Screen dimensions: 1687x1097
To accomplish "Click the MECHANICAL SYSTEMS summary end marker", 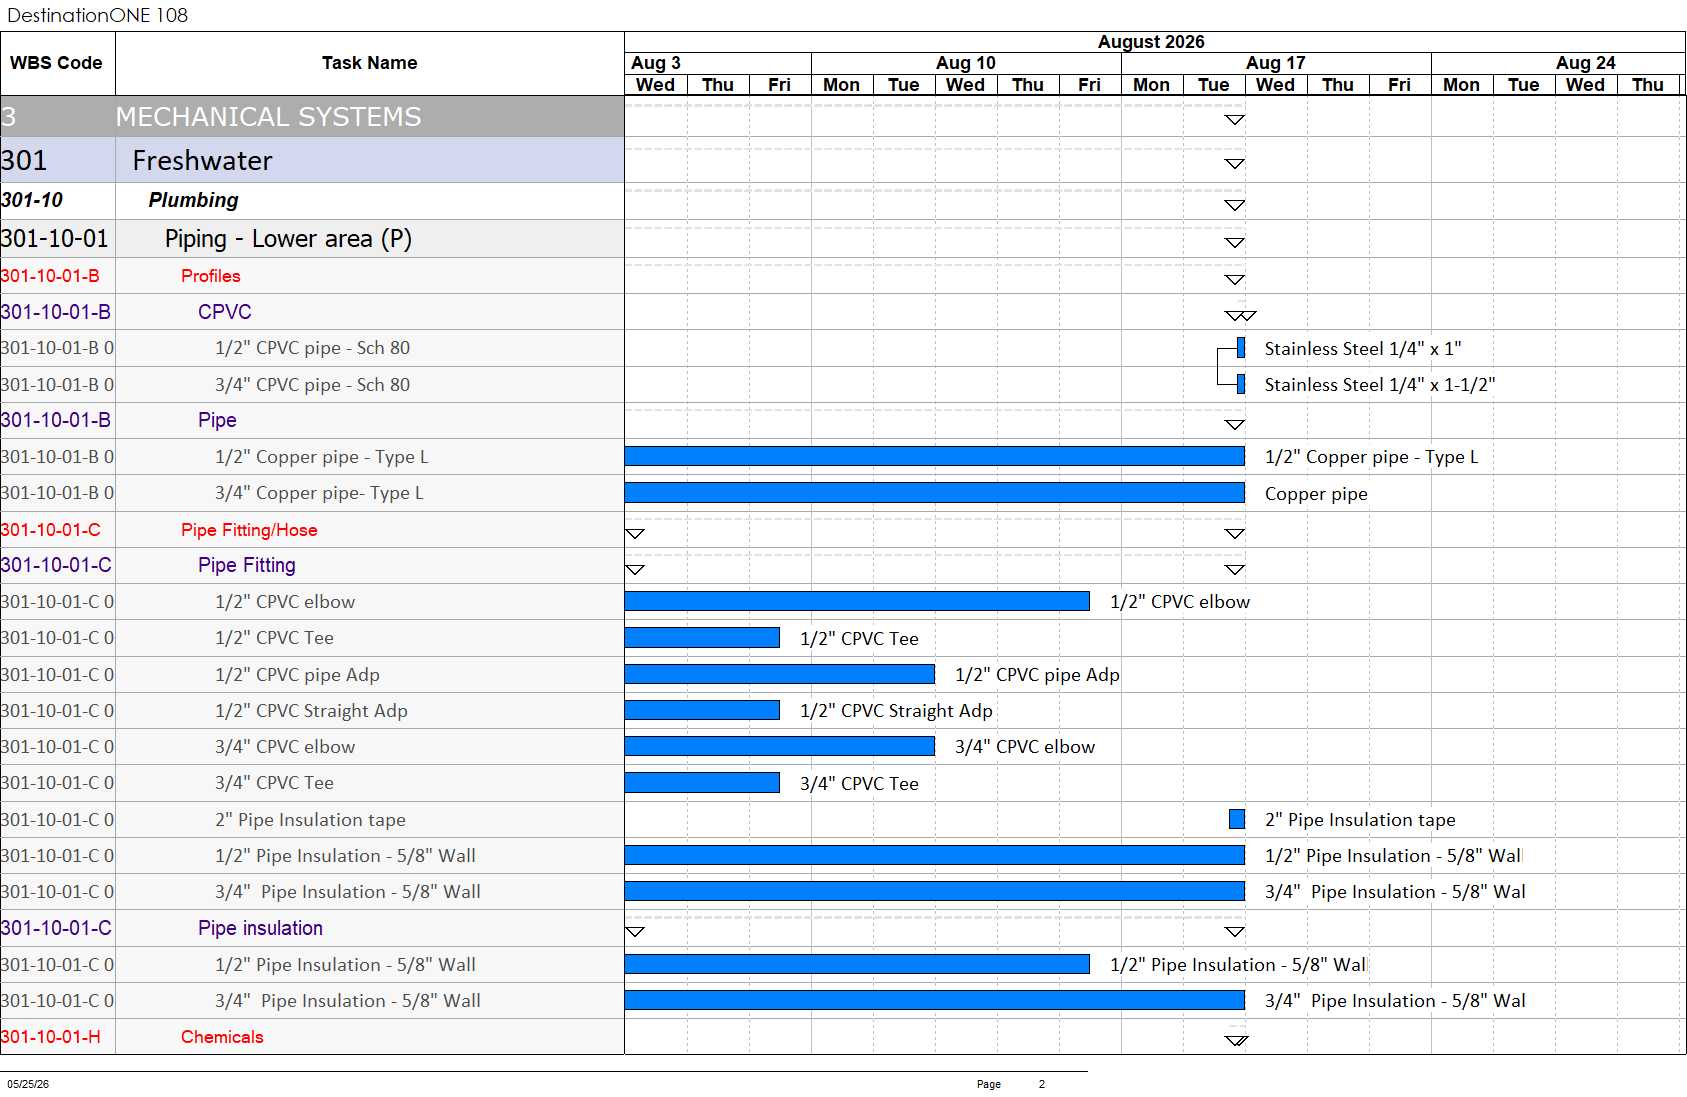I will (1235, 120).
